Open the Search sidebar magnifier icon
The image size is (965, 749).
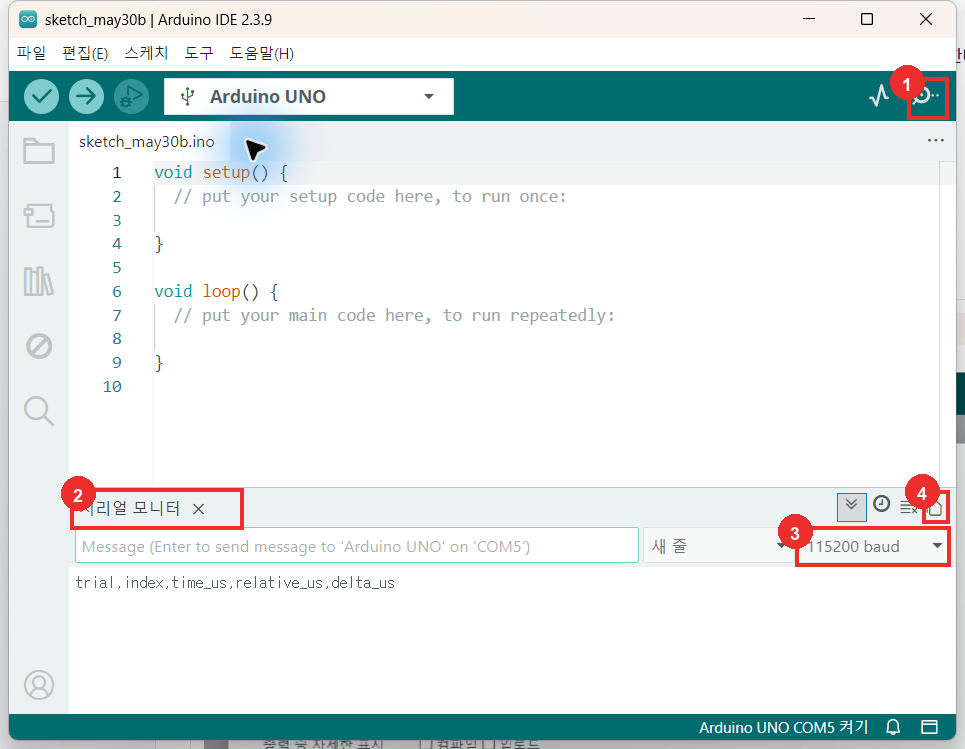(x=39, y=411)
